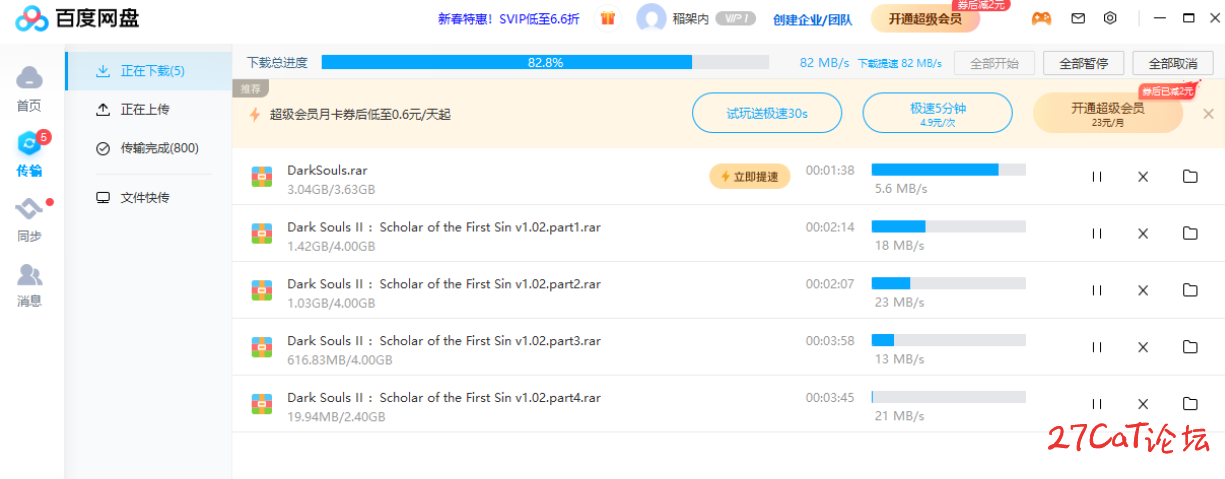Click the part1.rar progress bar
Viewport: 1225px width, 479px height.
point(949,226)
